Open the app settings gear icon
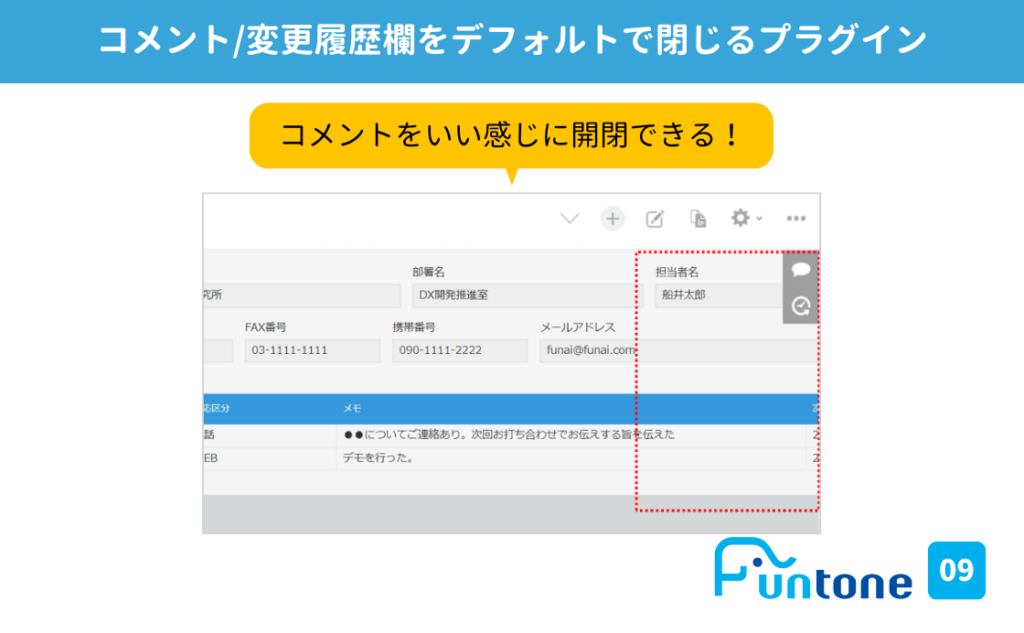Image resolution: width=1024 pixels, height=633 pixels. 740,218
